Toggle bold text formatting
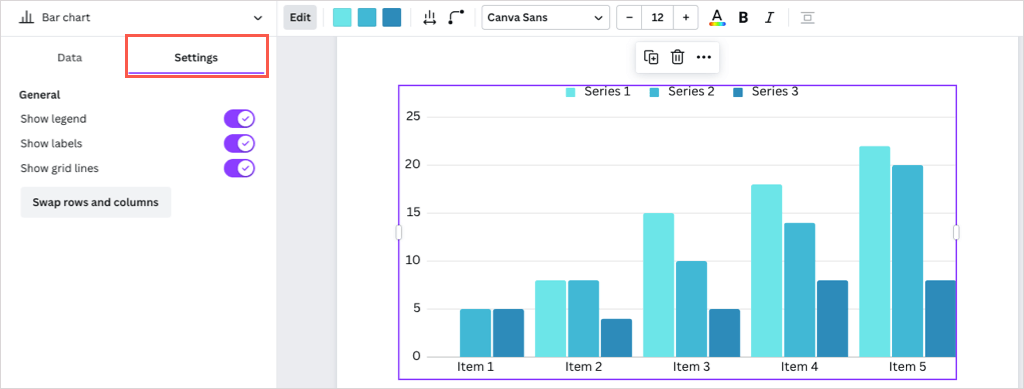 click(x=743, y=18)
